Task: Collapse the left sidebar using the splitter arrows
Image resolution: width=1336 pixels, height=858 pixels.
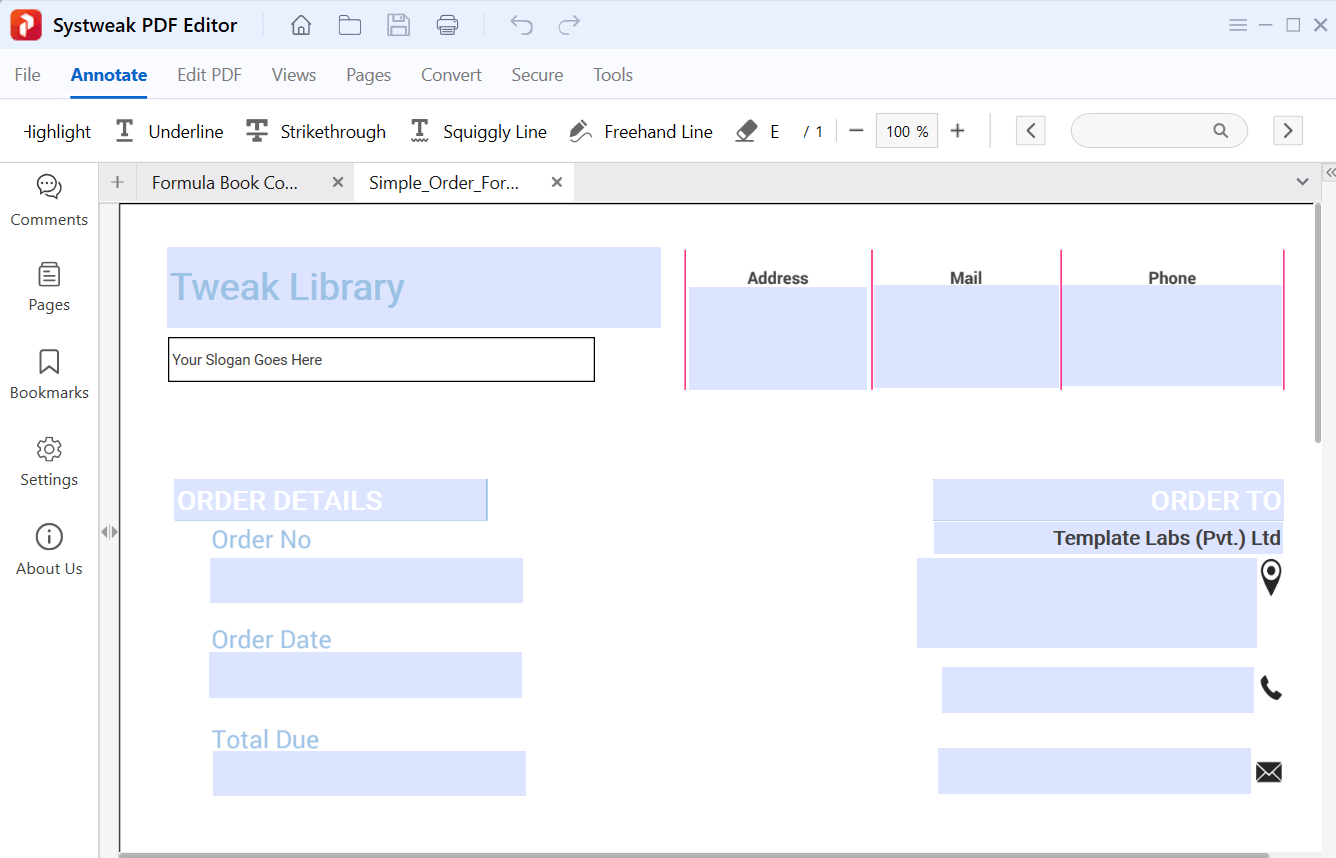Action: [x=109, y=532]
